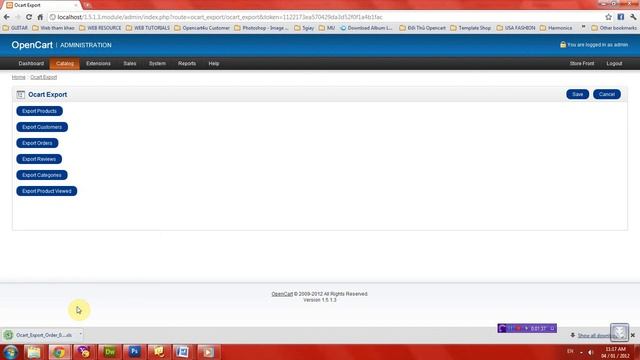Open browser home page icon
Screen dimensions: 640x360
(40, 17)
